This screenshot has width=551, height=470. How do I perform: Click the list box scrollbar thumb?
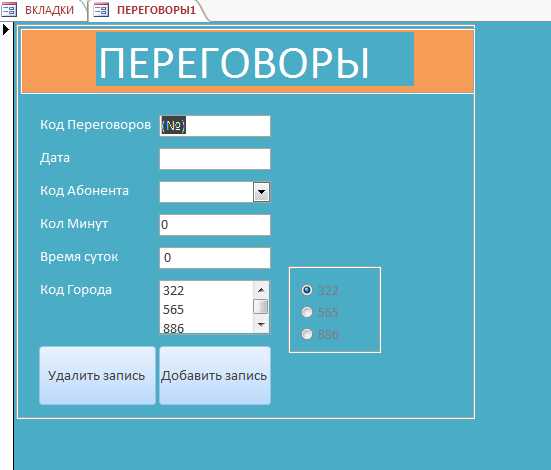tap(261, 306)
